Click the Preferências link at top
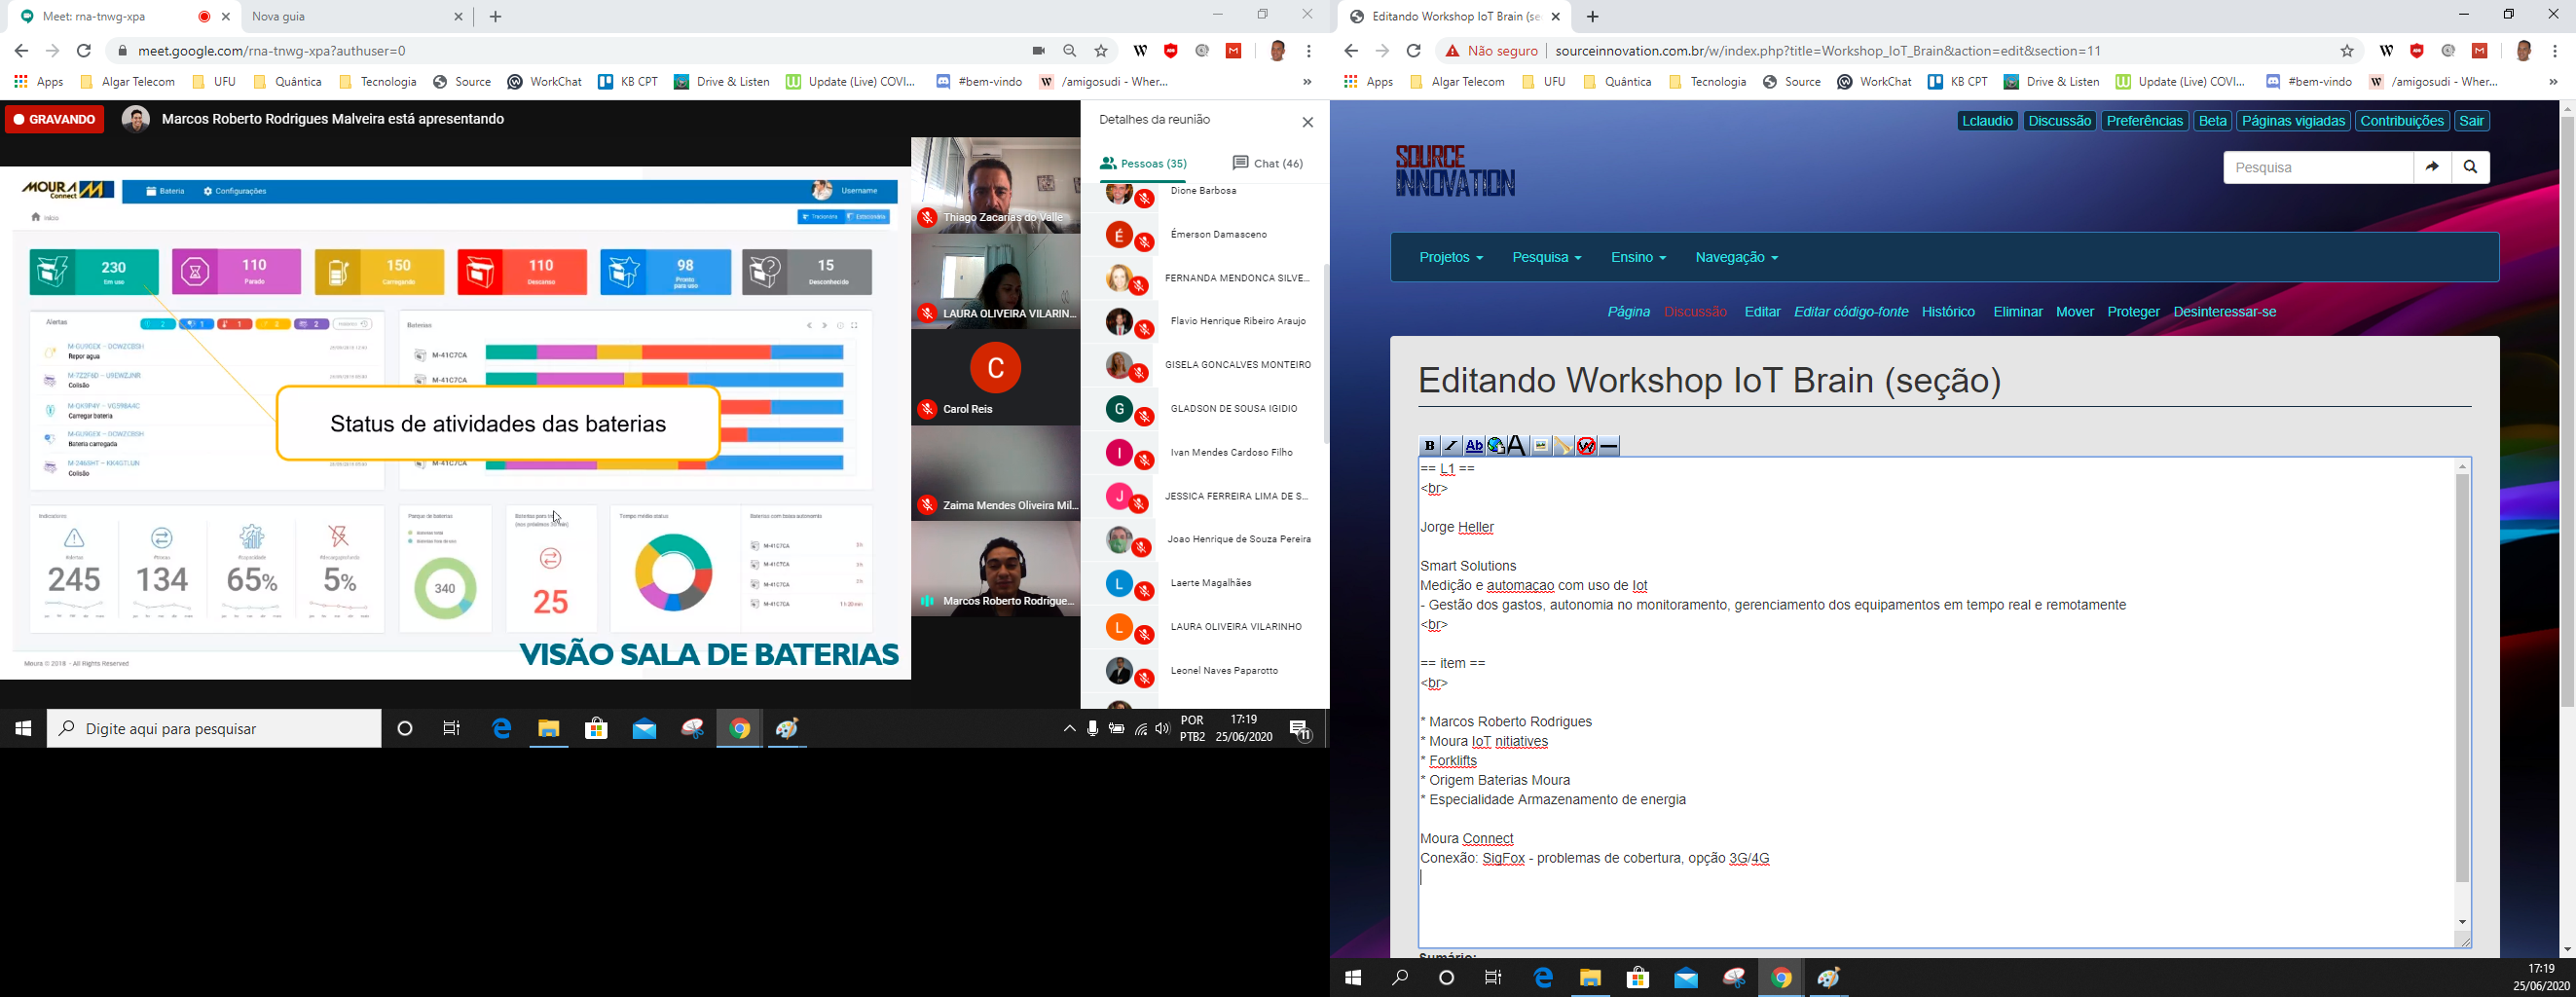 [2144, 121]
